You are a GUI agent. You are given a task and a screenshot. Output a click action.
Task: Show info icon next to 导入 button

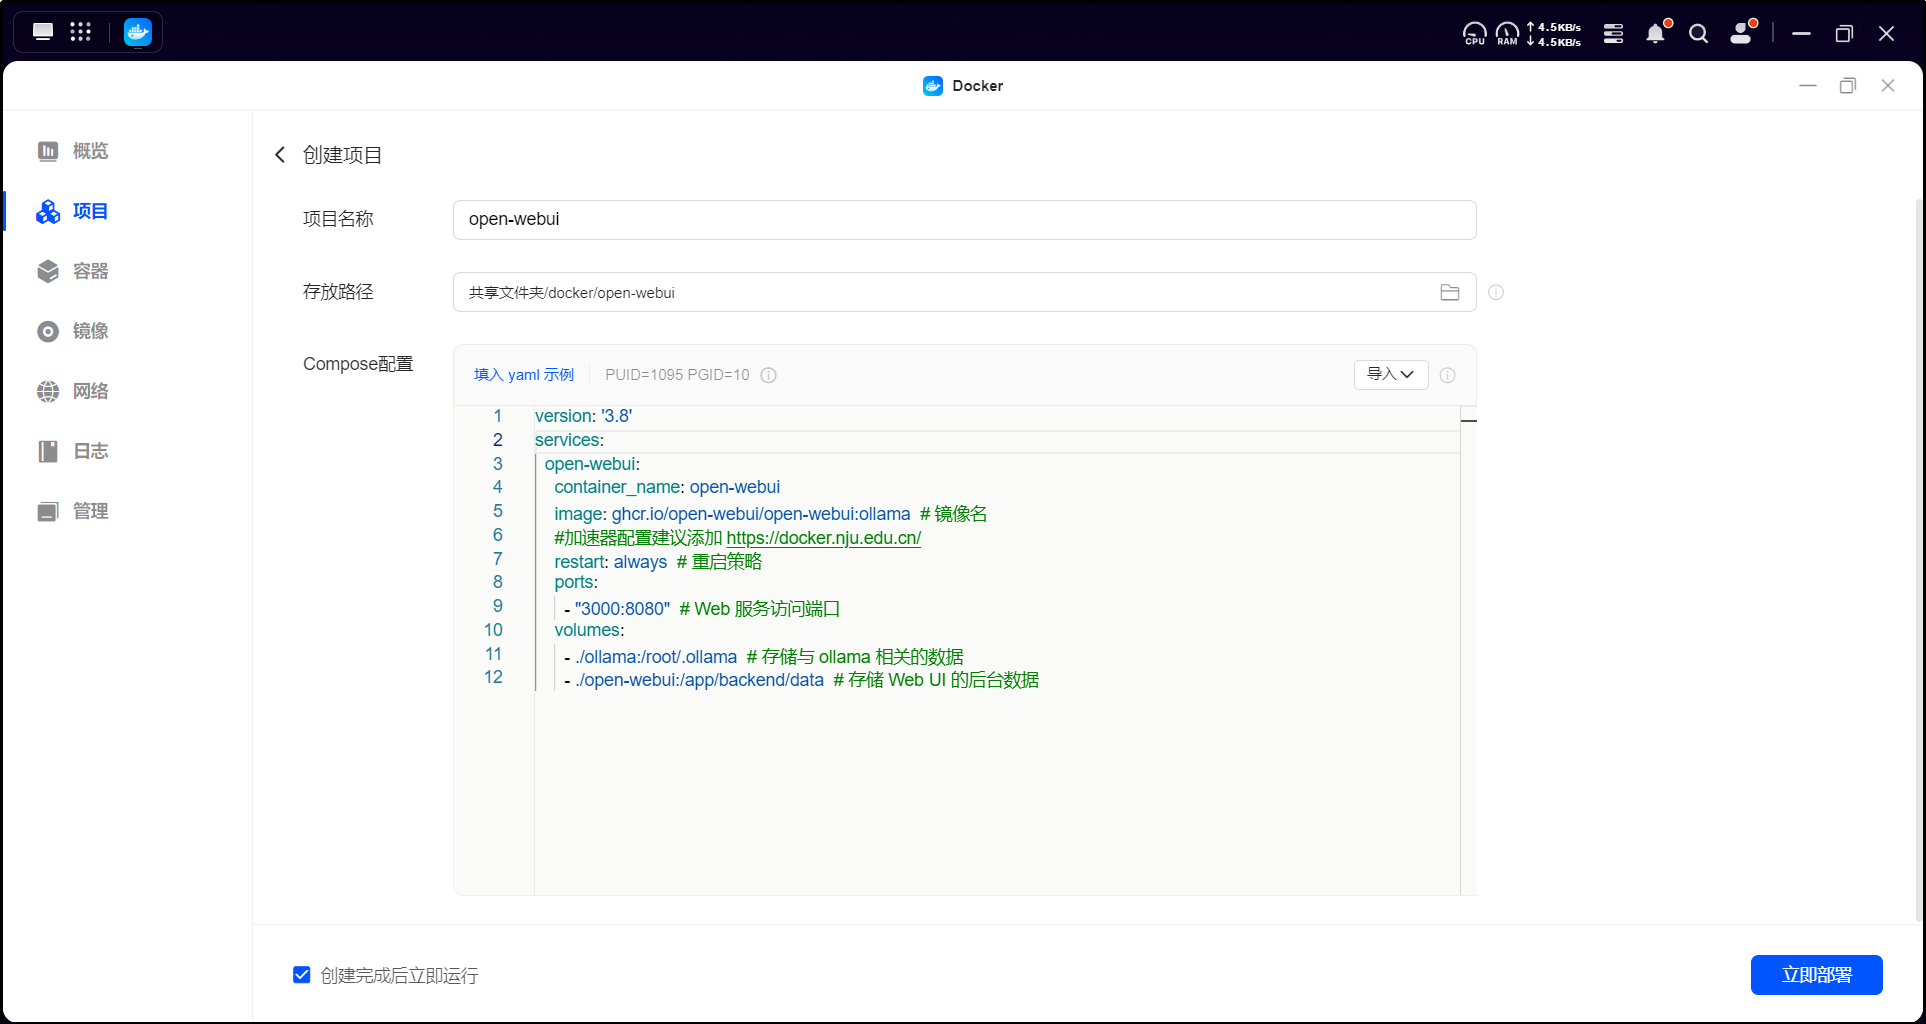coord(1447,375)
